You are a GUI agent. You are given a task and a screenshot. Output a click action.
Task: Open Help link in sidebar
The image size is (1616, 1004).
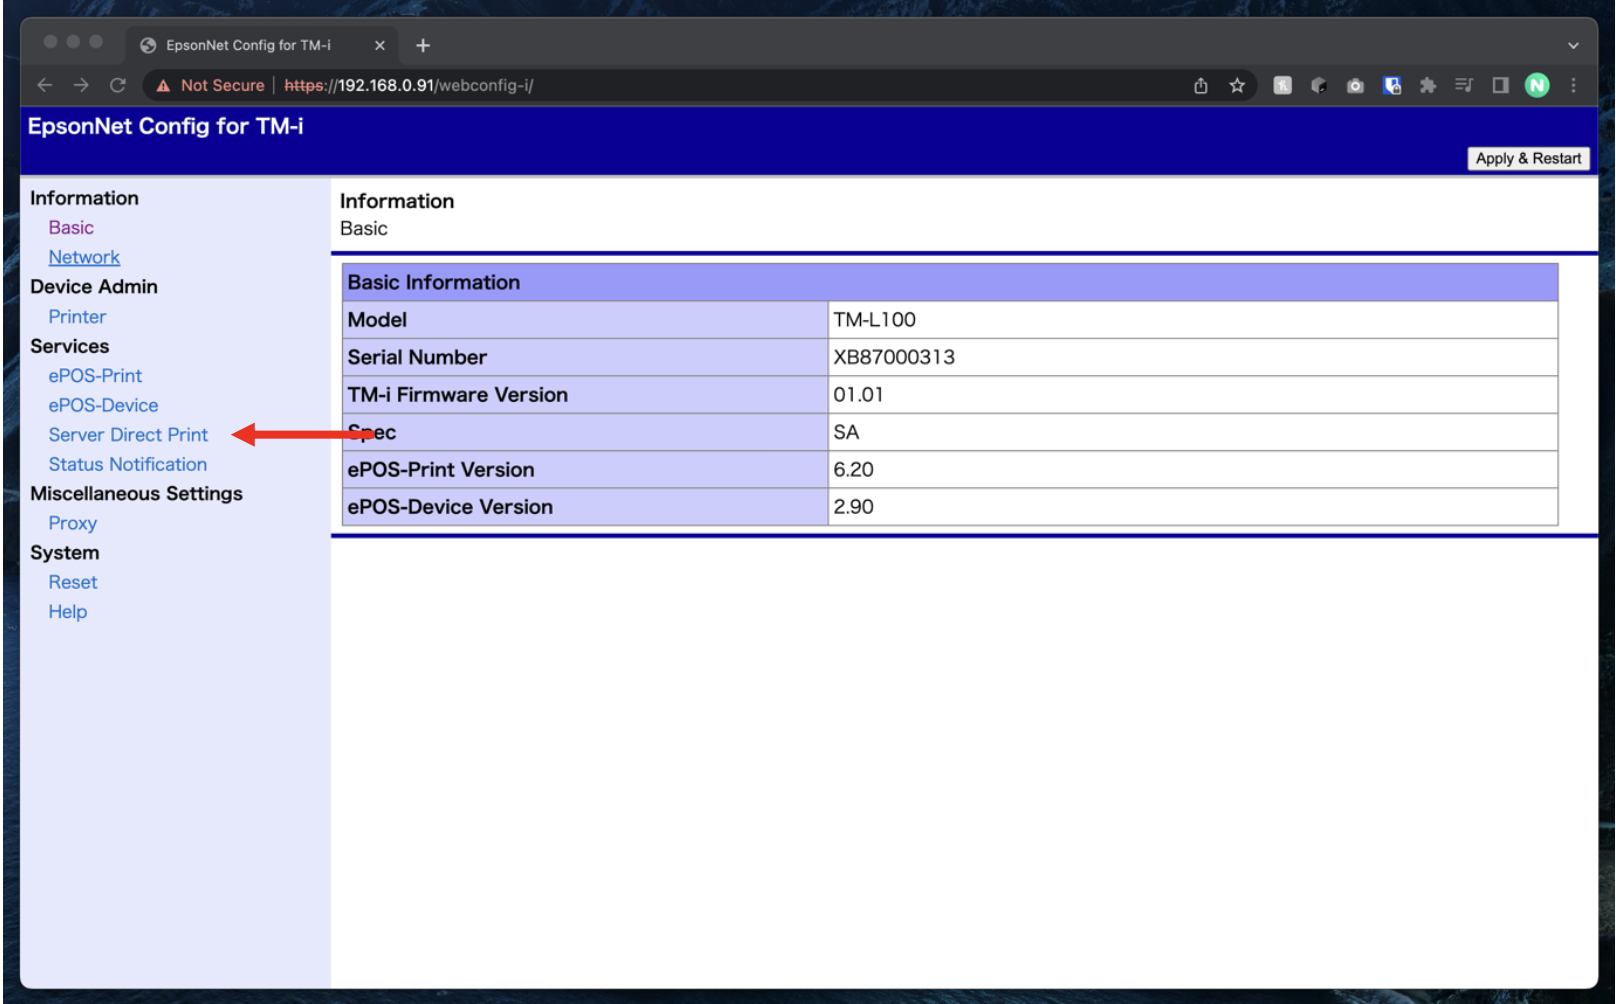click(x=68, y=612)
